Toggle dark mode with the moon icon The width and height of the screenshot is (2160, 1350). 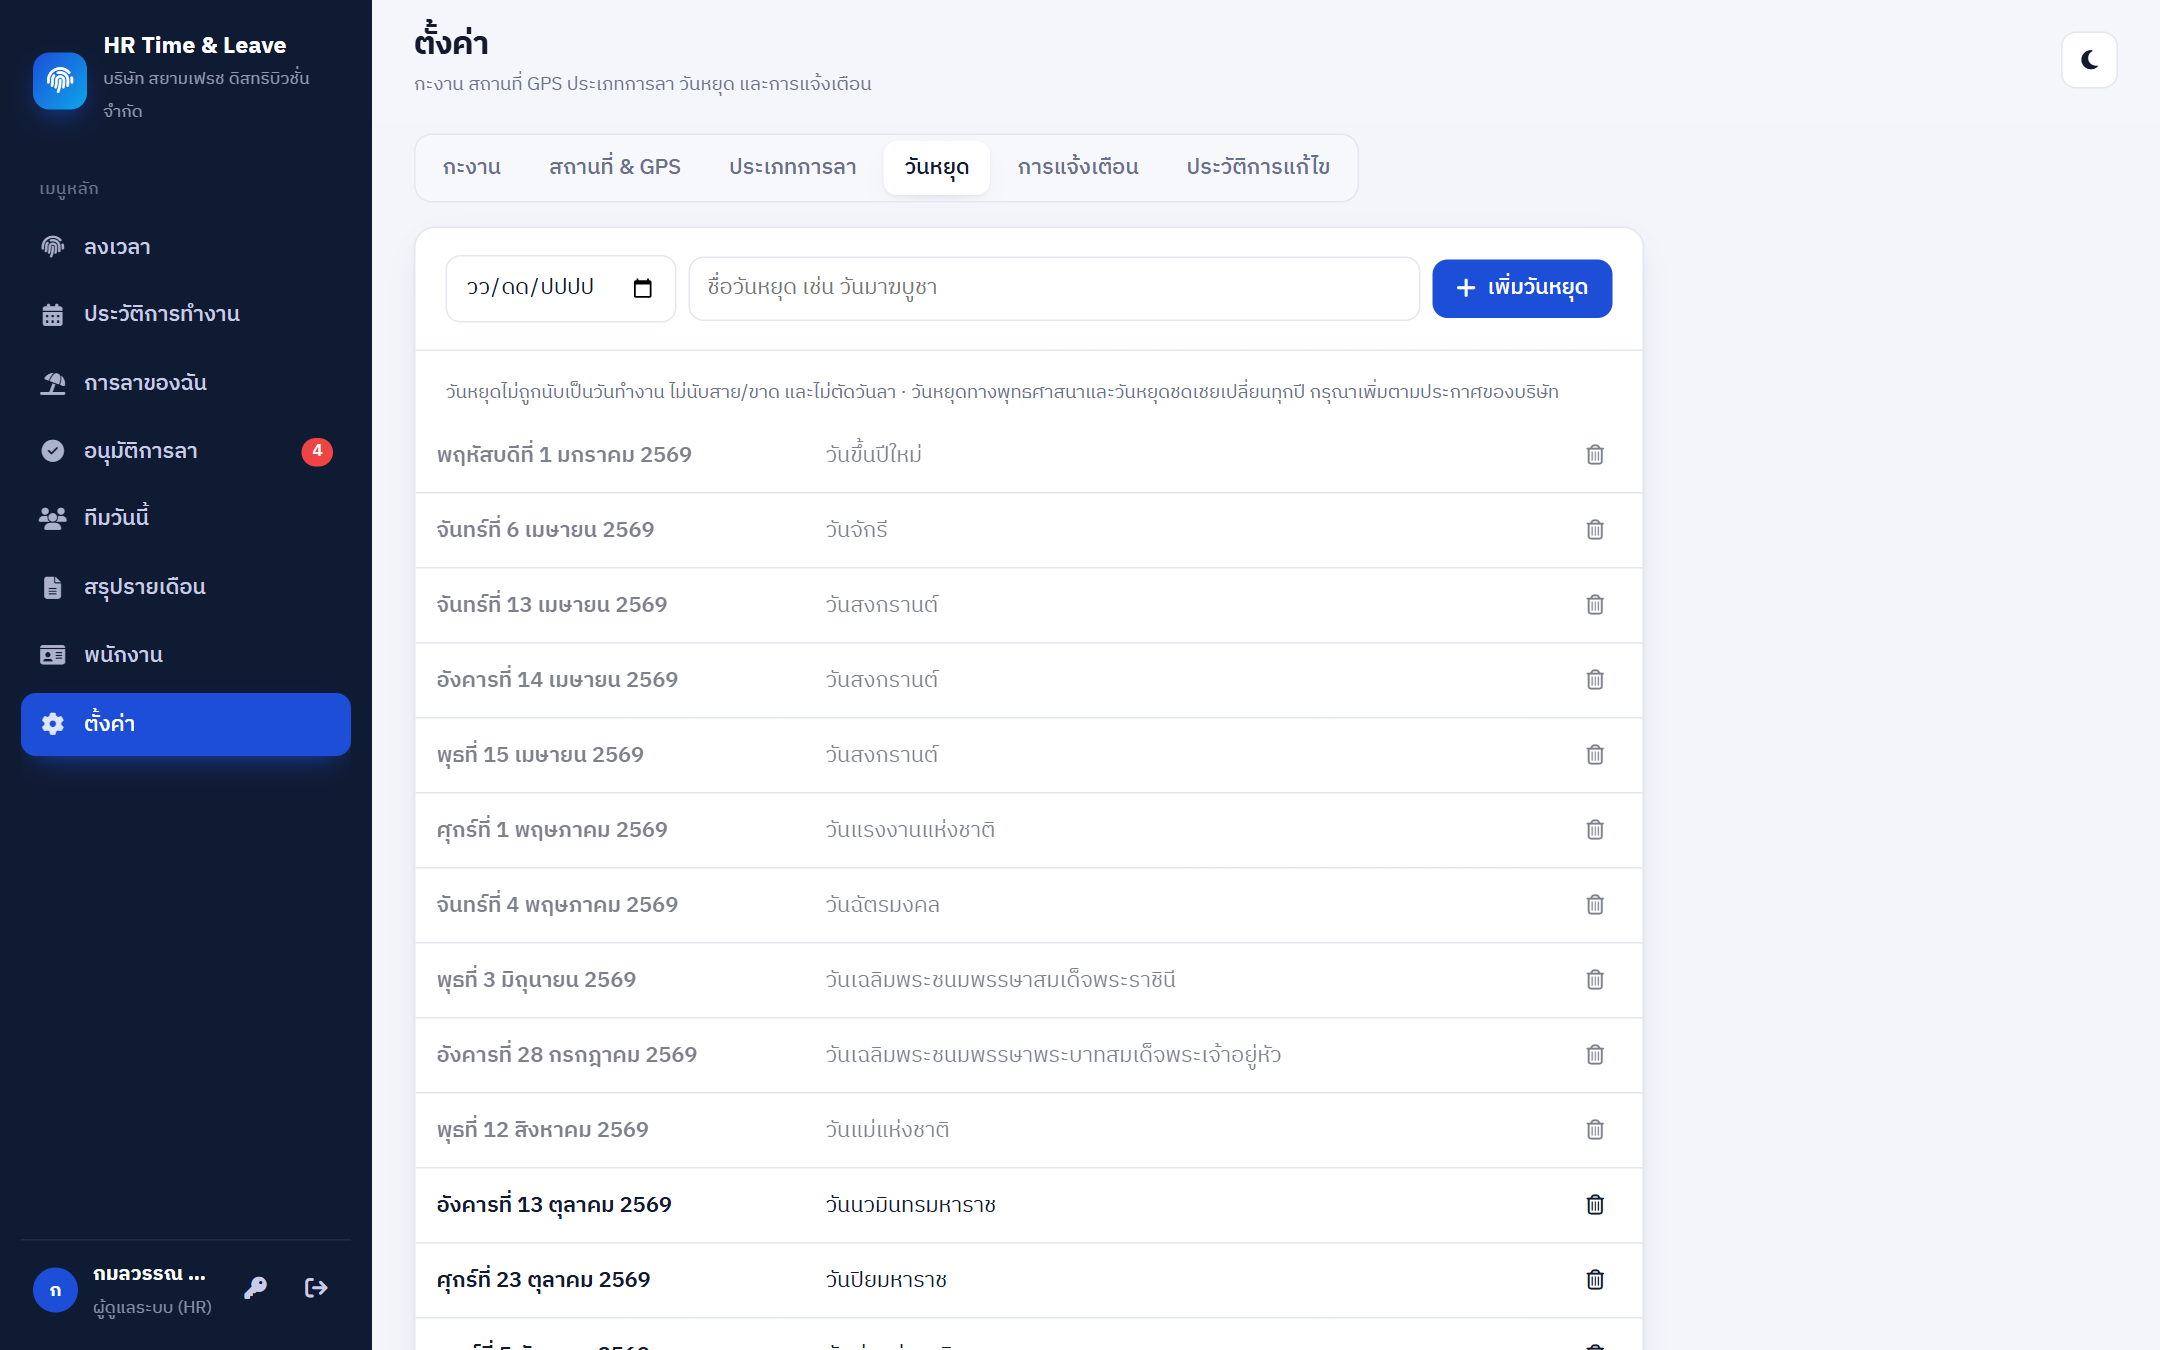tap(2089, 60)
